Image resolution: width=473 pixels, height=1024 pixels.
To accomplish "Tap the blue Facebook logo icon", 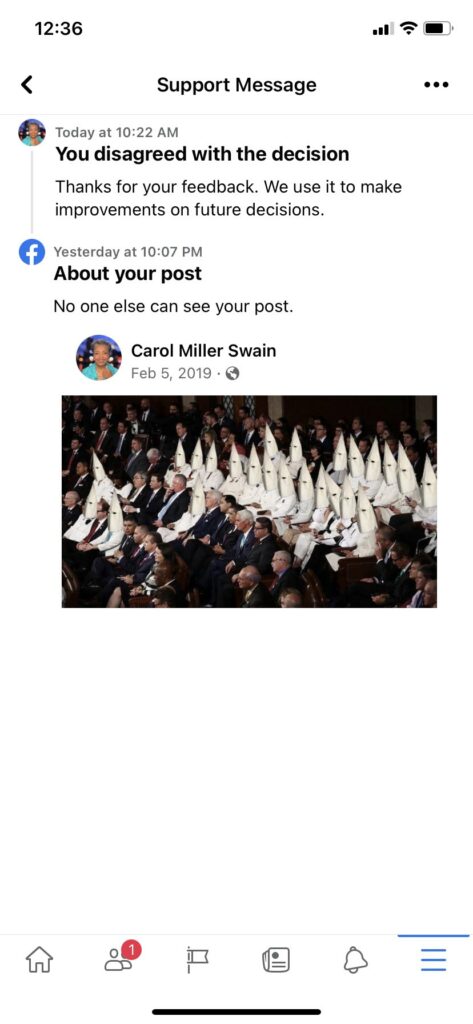I will pos(31,252).
